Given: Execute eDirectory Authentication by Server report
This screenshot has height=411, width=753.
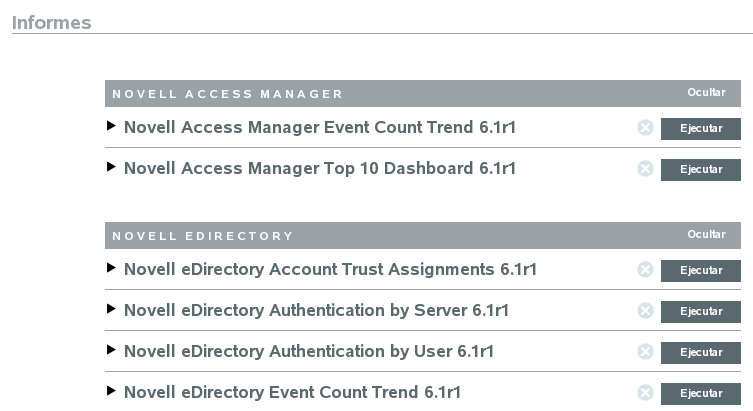Looking at the screenshot, I should pyautogui.click(x=700, y=312).
